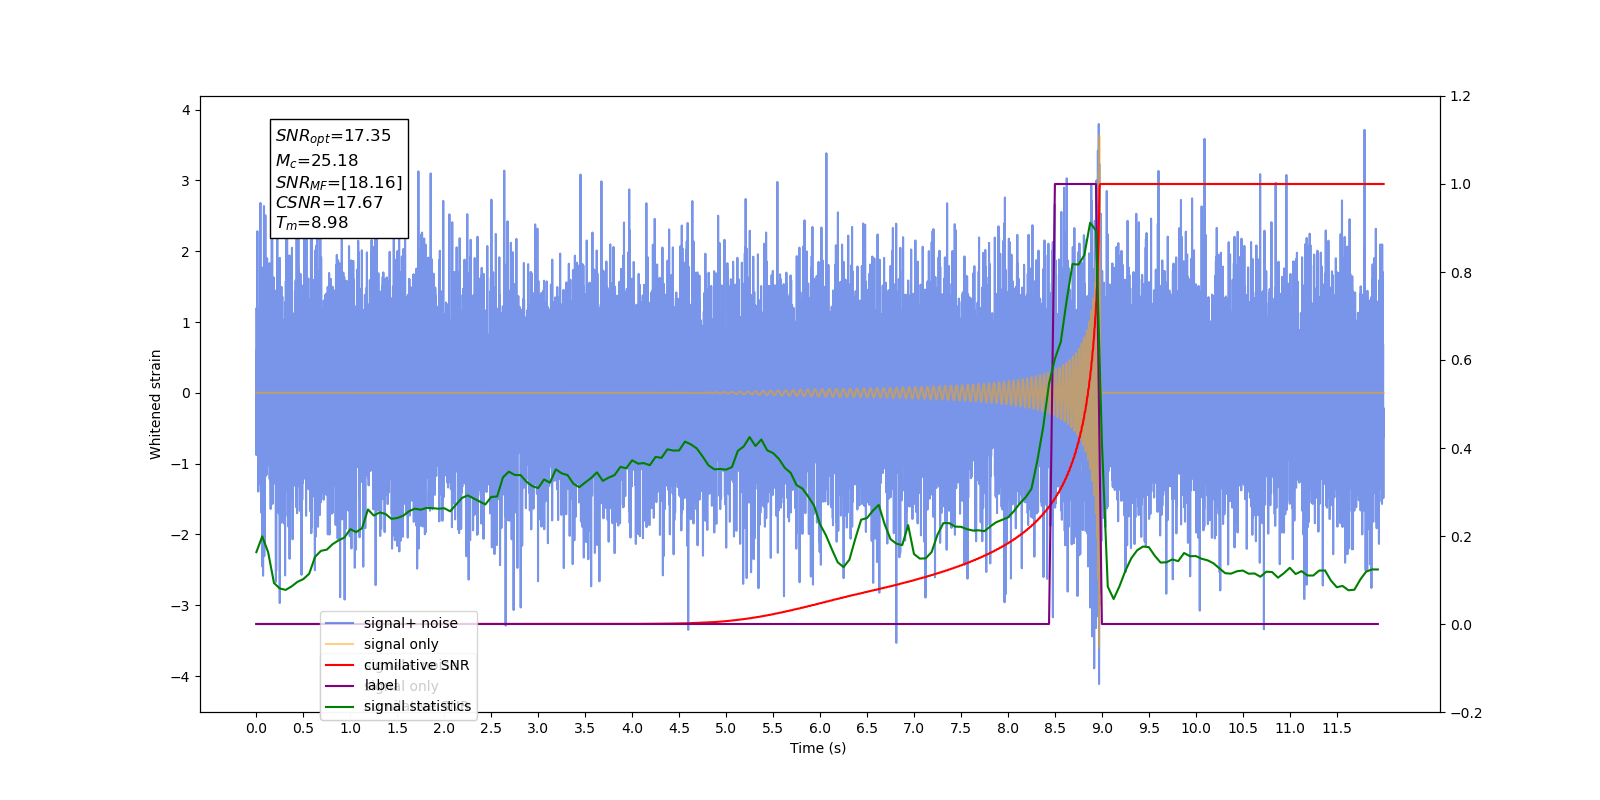
Task: Click the SNR_opt=17.35 annotation text
Action: pos(333,136)
